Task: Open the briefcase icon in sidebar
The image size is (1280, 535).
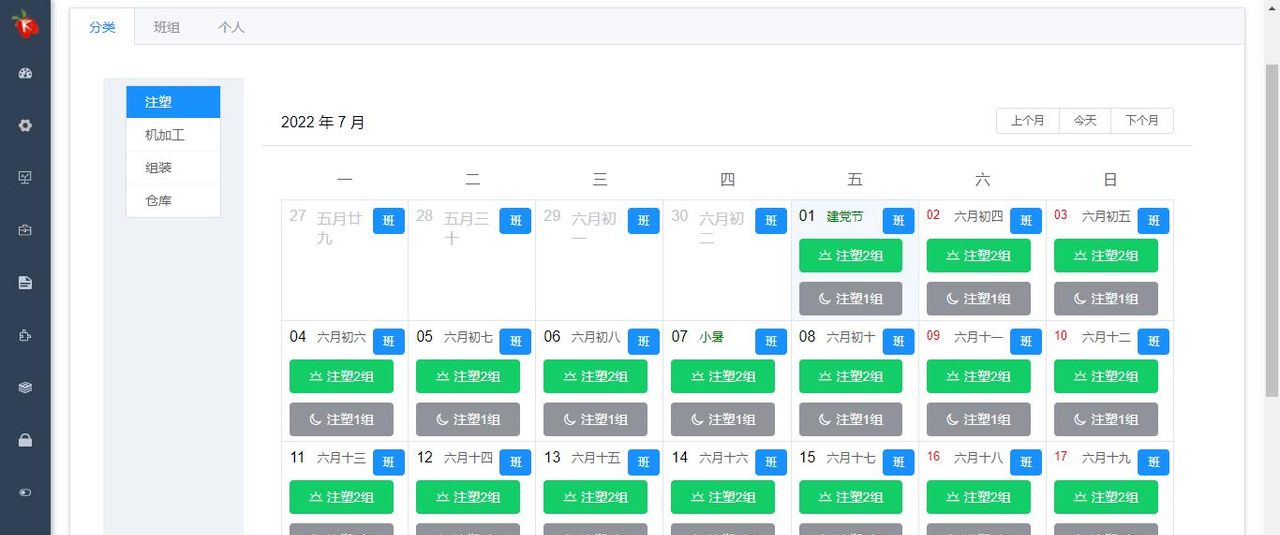Action: (25, 230)
